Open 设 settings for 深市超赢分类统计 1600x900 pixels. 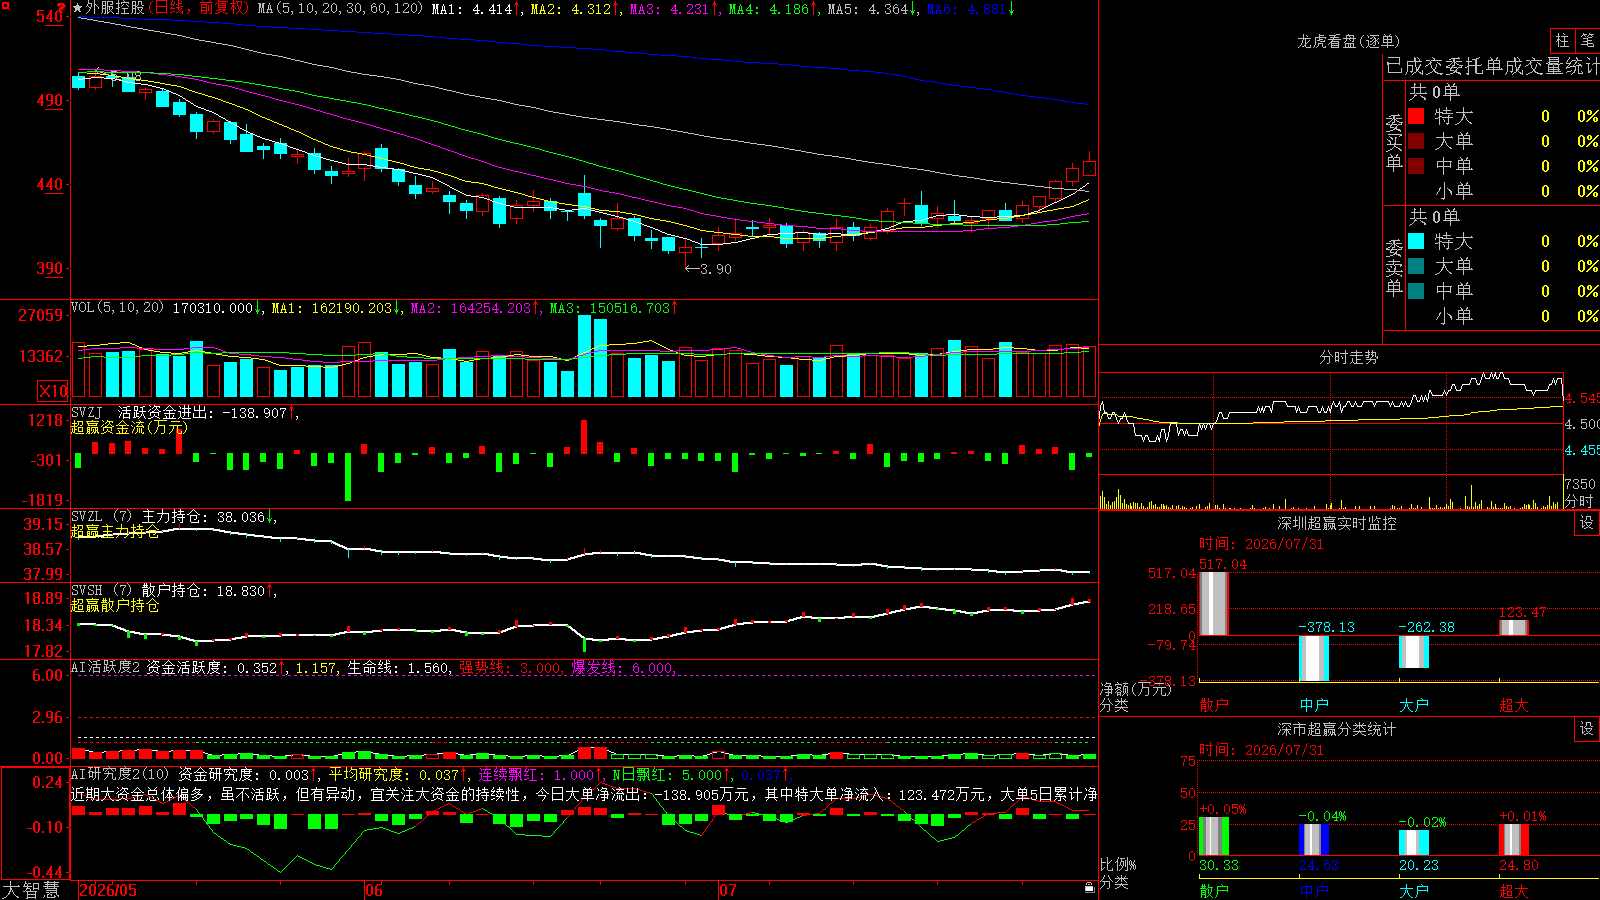point(1587,729)
